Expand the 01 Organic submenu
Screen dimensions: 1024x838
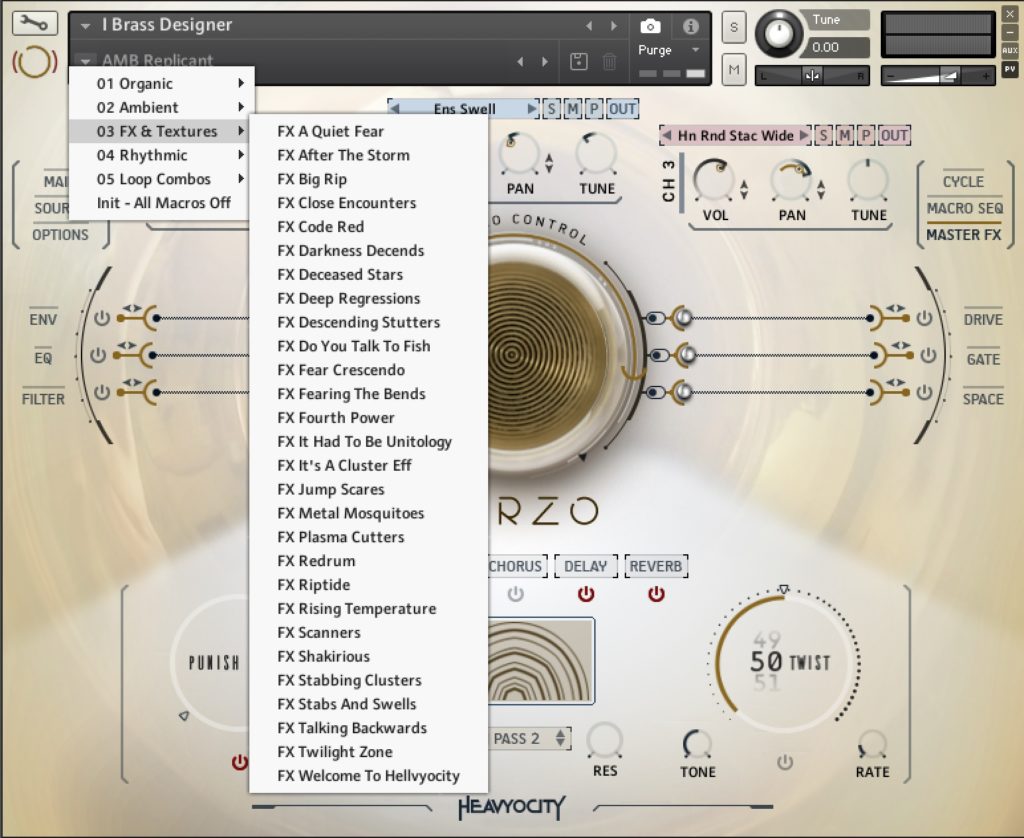(x=161, y=84)
